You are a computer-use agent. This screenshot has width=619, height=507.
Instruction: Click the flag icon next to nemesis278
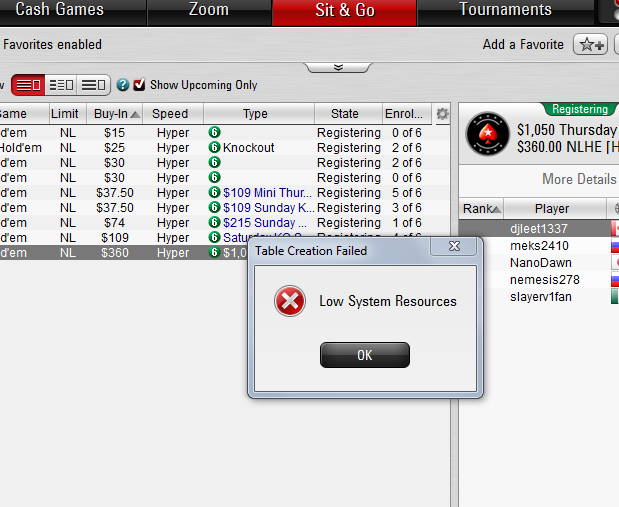point(615,280)
